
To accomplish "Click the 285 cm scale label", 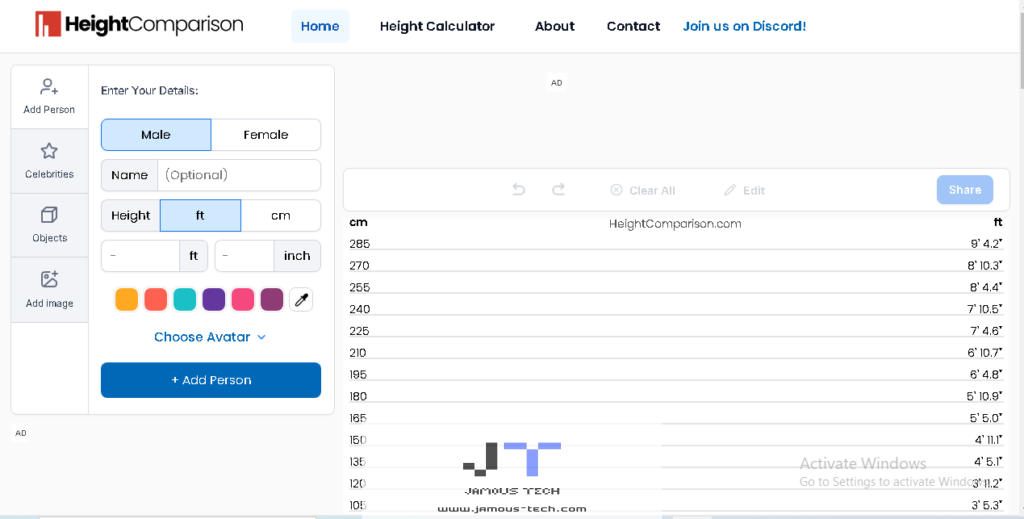I will pyautogui.click(x=359, y=244).
